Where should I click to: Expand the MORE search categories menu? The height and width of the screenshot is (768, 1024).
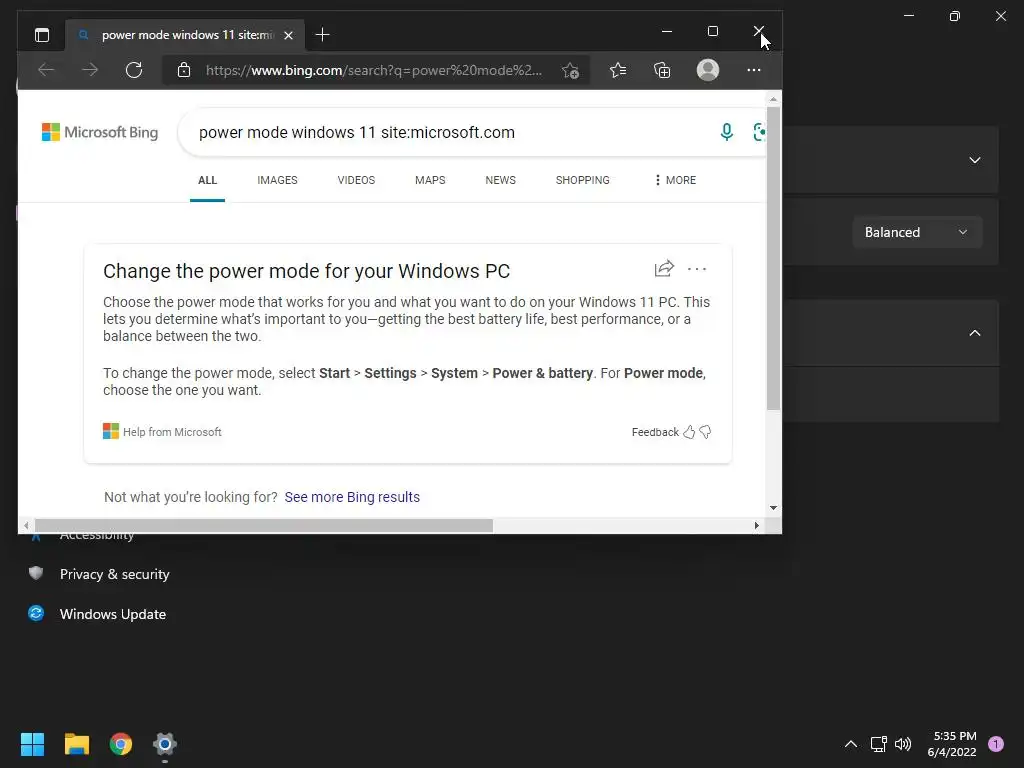click(675, 180)
